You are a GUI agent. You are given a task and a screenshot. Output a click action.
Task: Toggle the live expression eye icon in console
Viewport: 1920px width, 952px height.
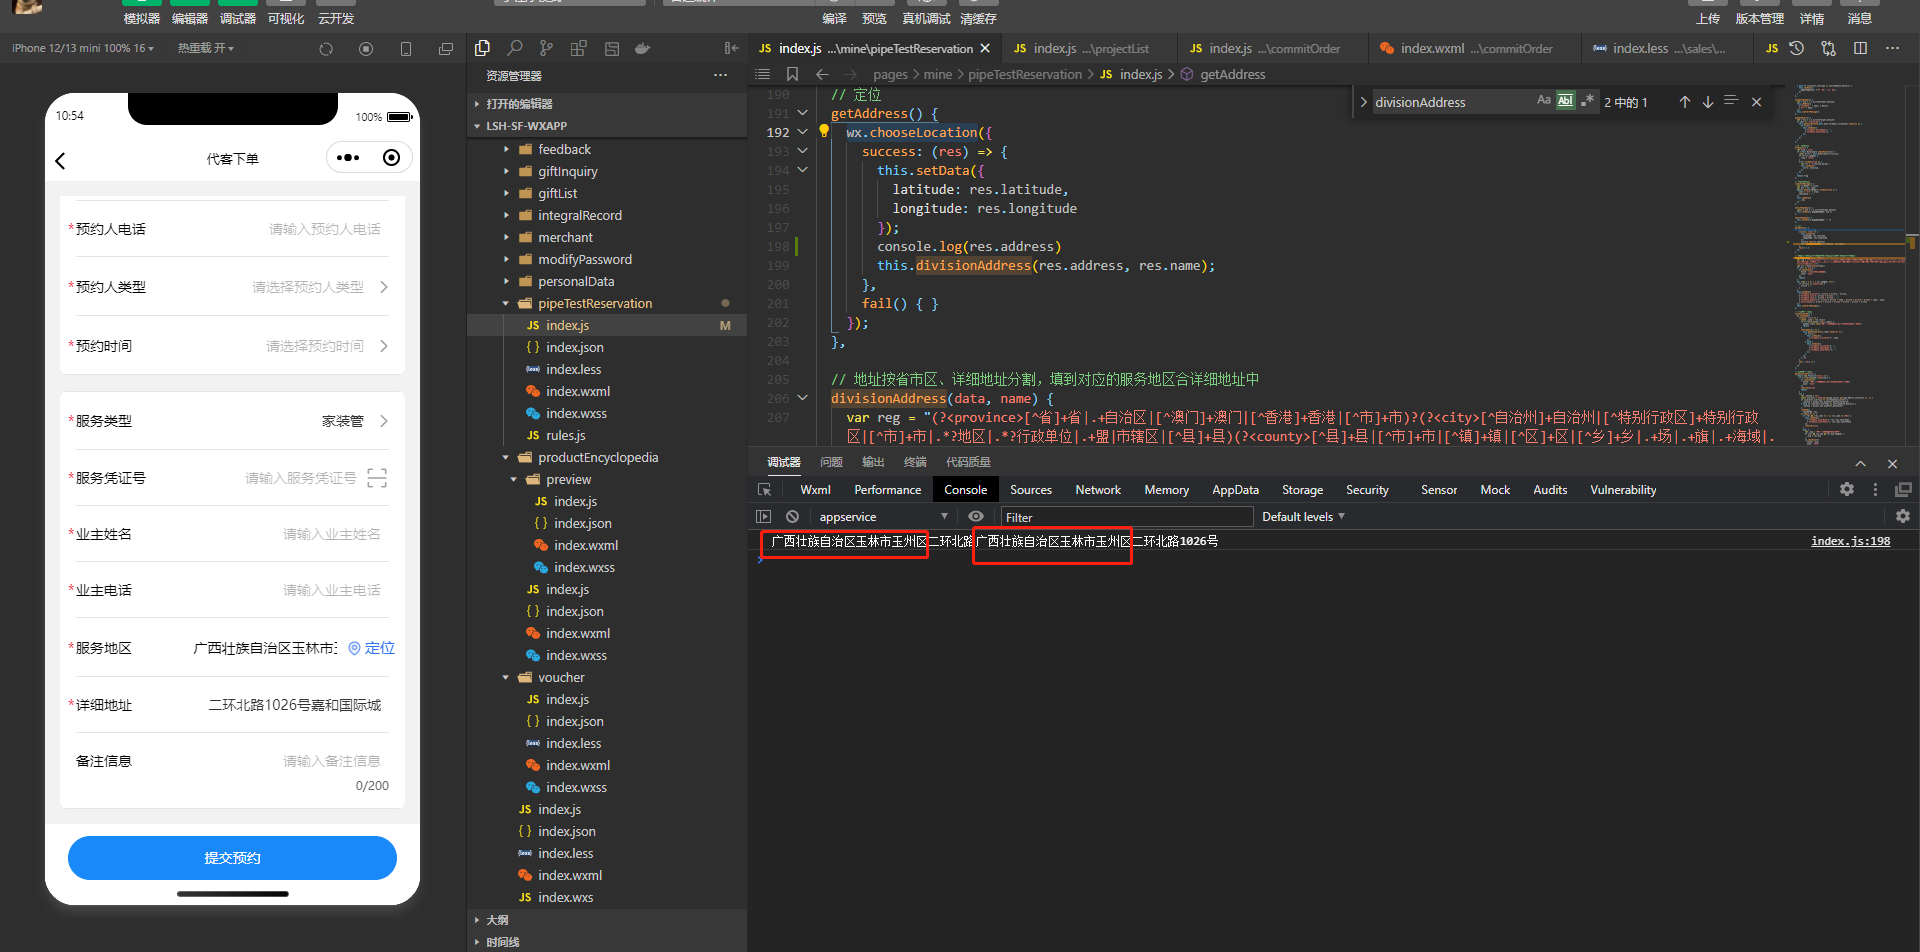click(976, 516)
